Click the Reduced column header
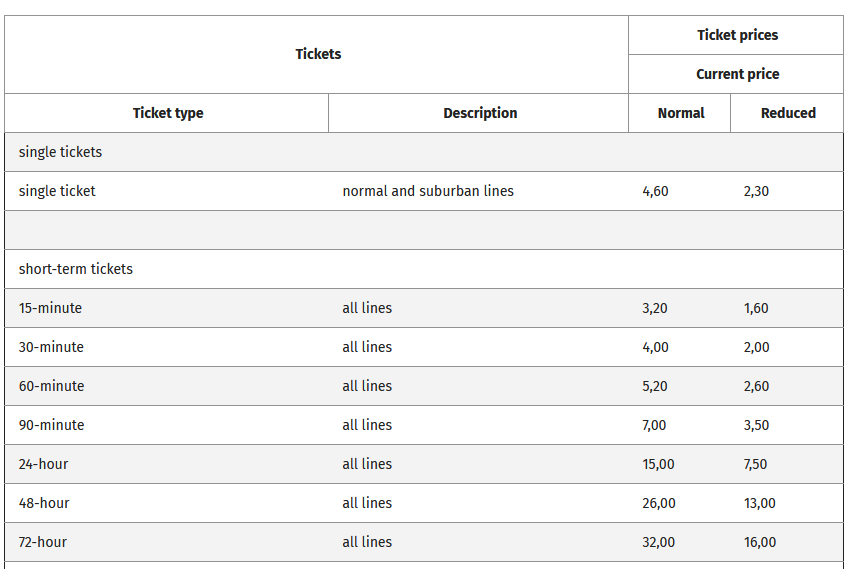 click(788, 113)
